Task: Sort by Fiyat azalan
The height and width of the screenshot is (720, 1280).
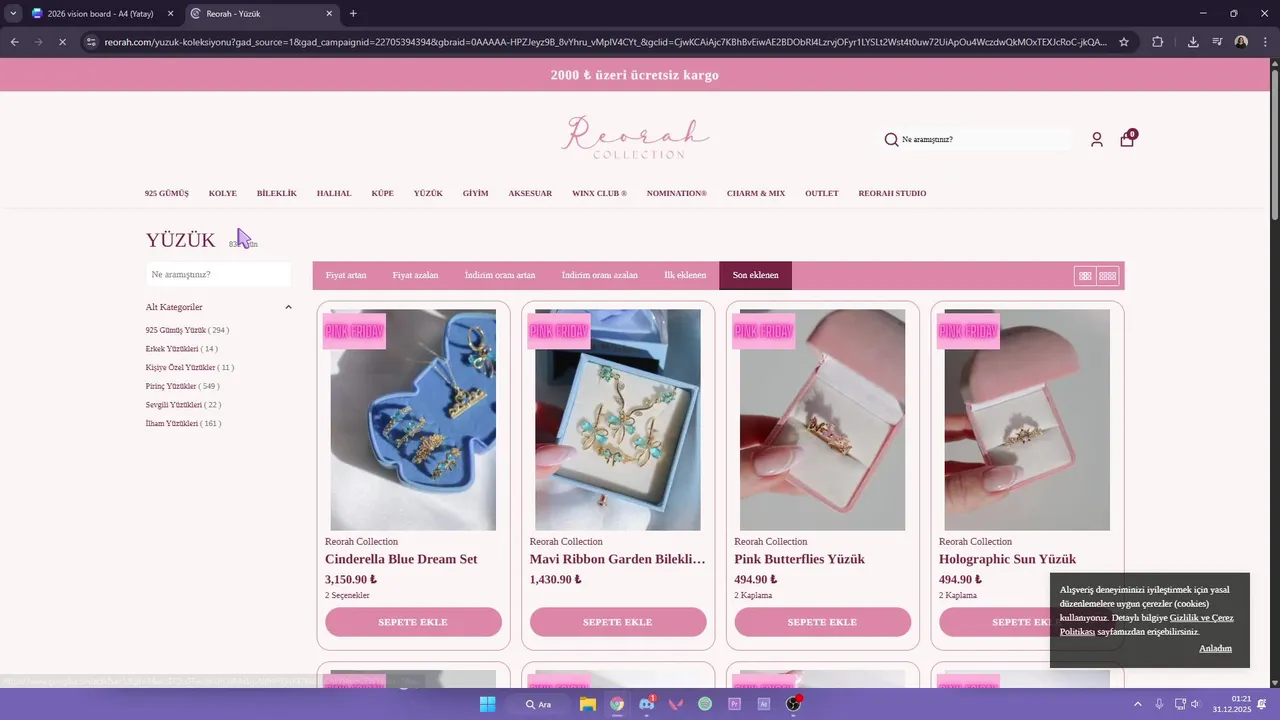Action: click(415, 275)
